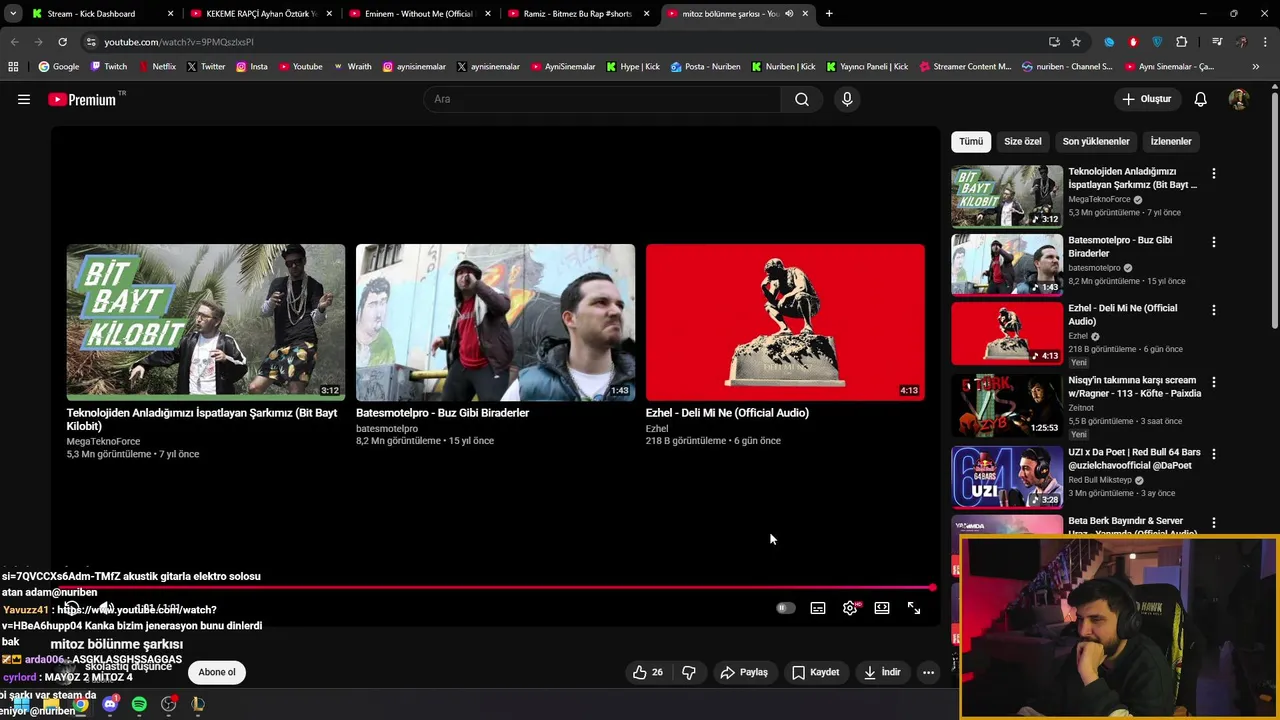This screenshot has width=1280, height=720.
Task: Select the Son yüklenenler filter chip
Action: (x=1095, y=141)
